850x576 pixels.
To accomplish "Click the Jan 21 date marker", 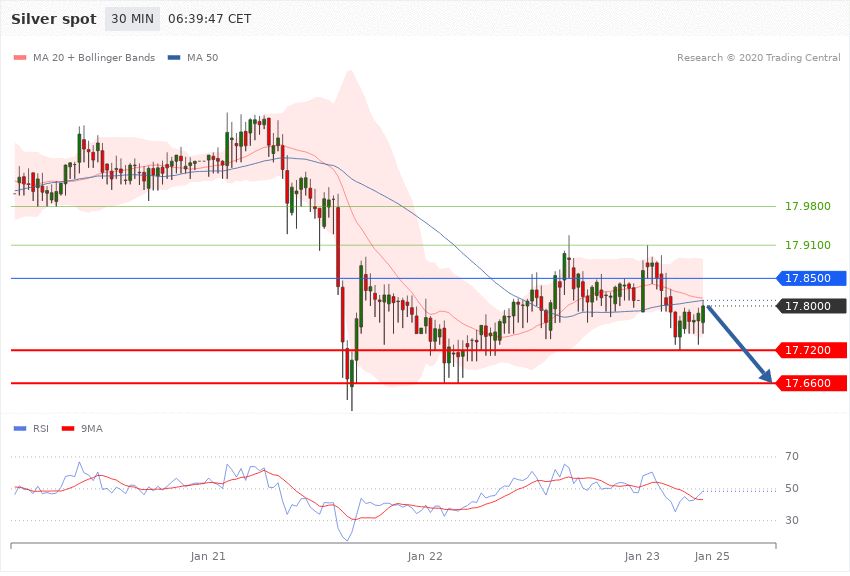I will click(208, 555).
